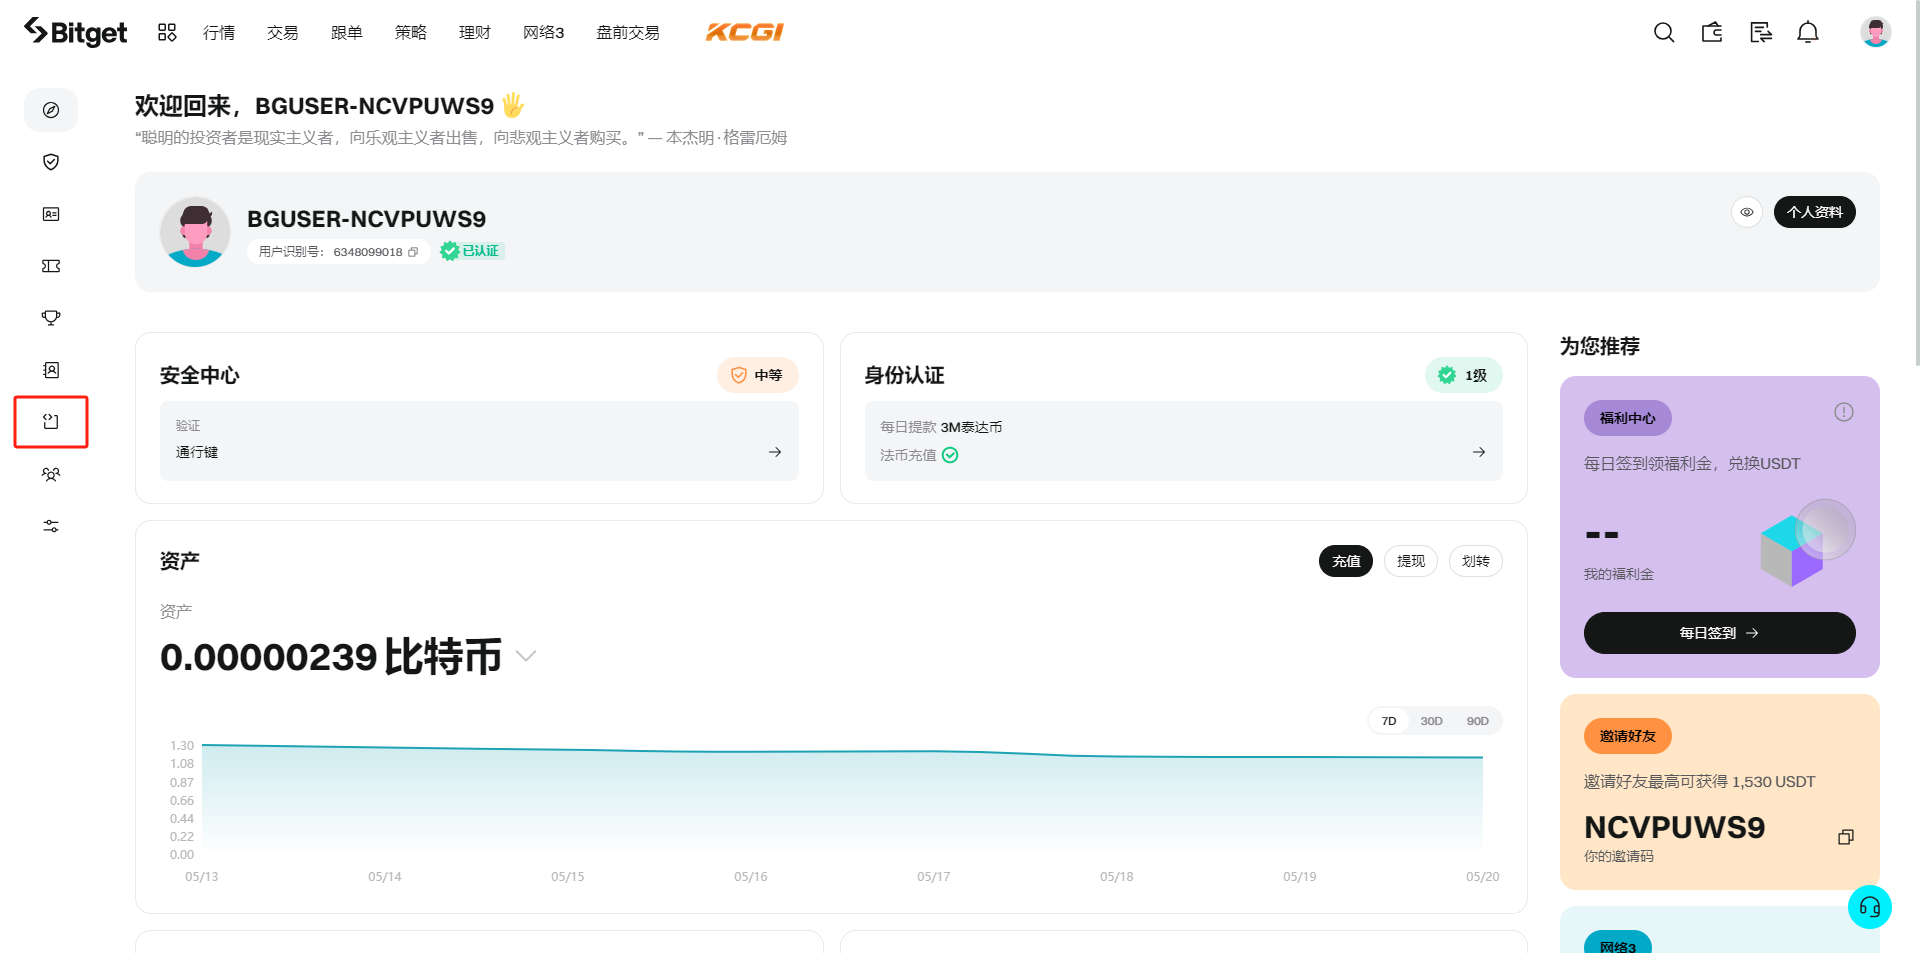
Task: Click the 安全中心 heading
Action: 200,375
